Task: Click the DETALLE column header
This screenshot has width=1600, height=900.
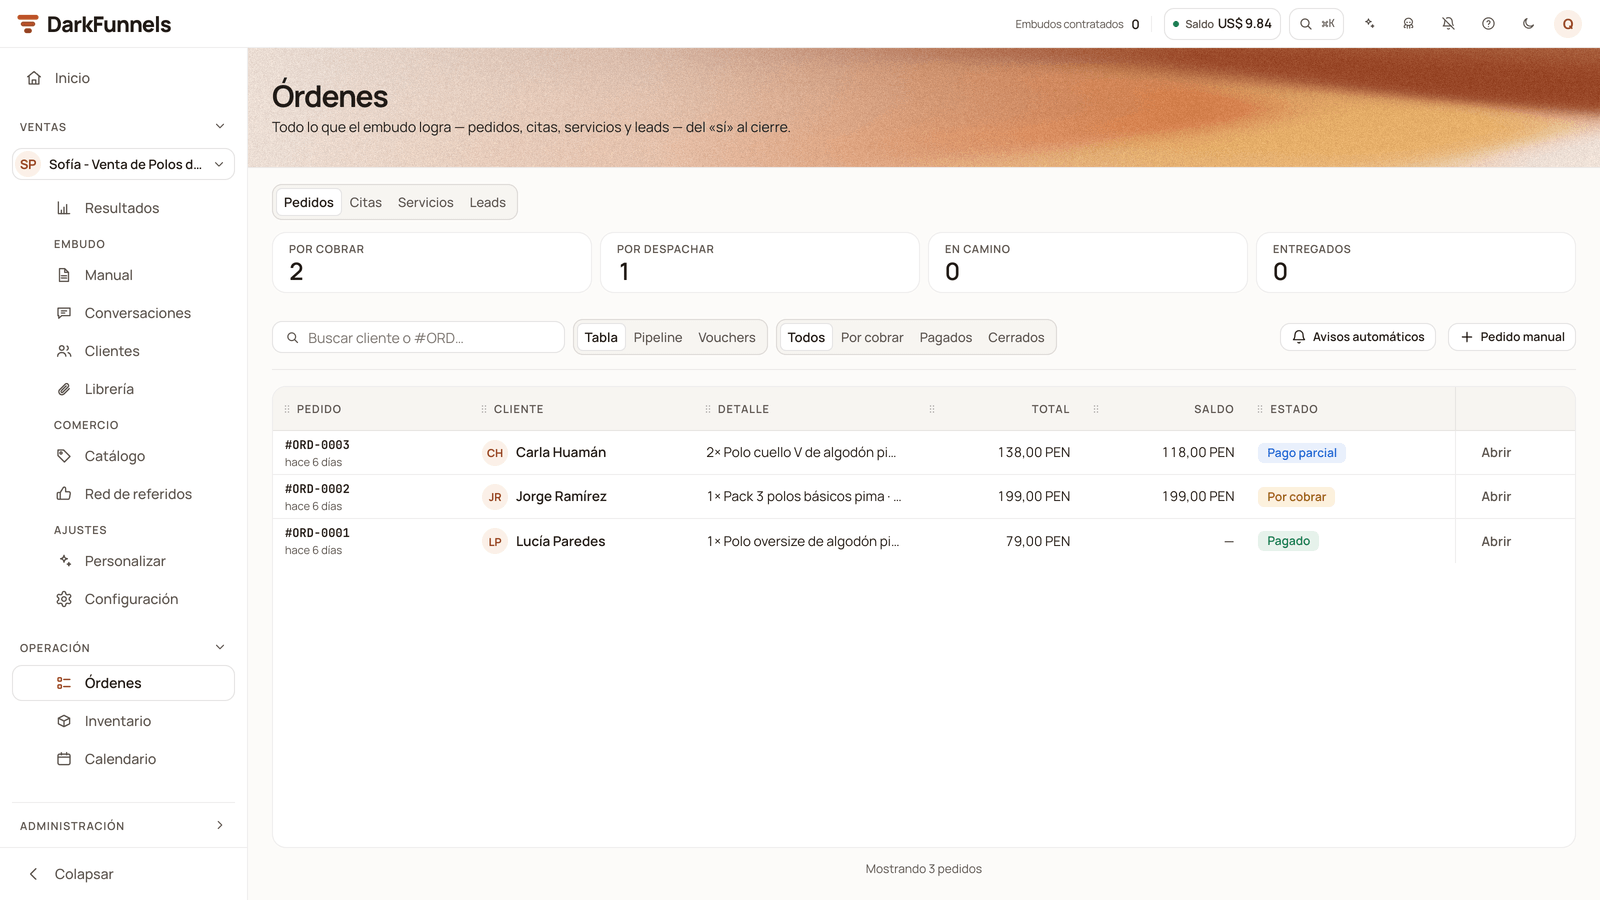Action: 743,409
